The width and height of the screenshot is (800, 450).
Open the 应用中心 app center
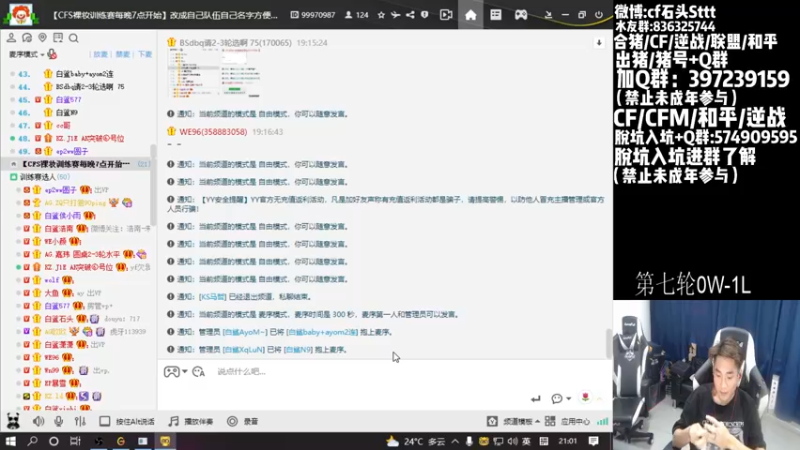click(x=567, y=421)
